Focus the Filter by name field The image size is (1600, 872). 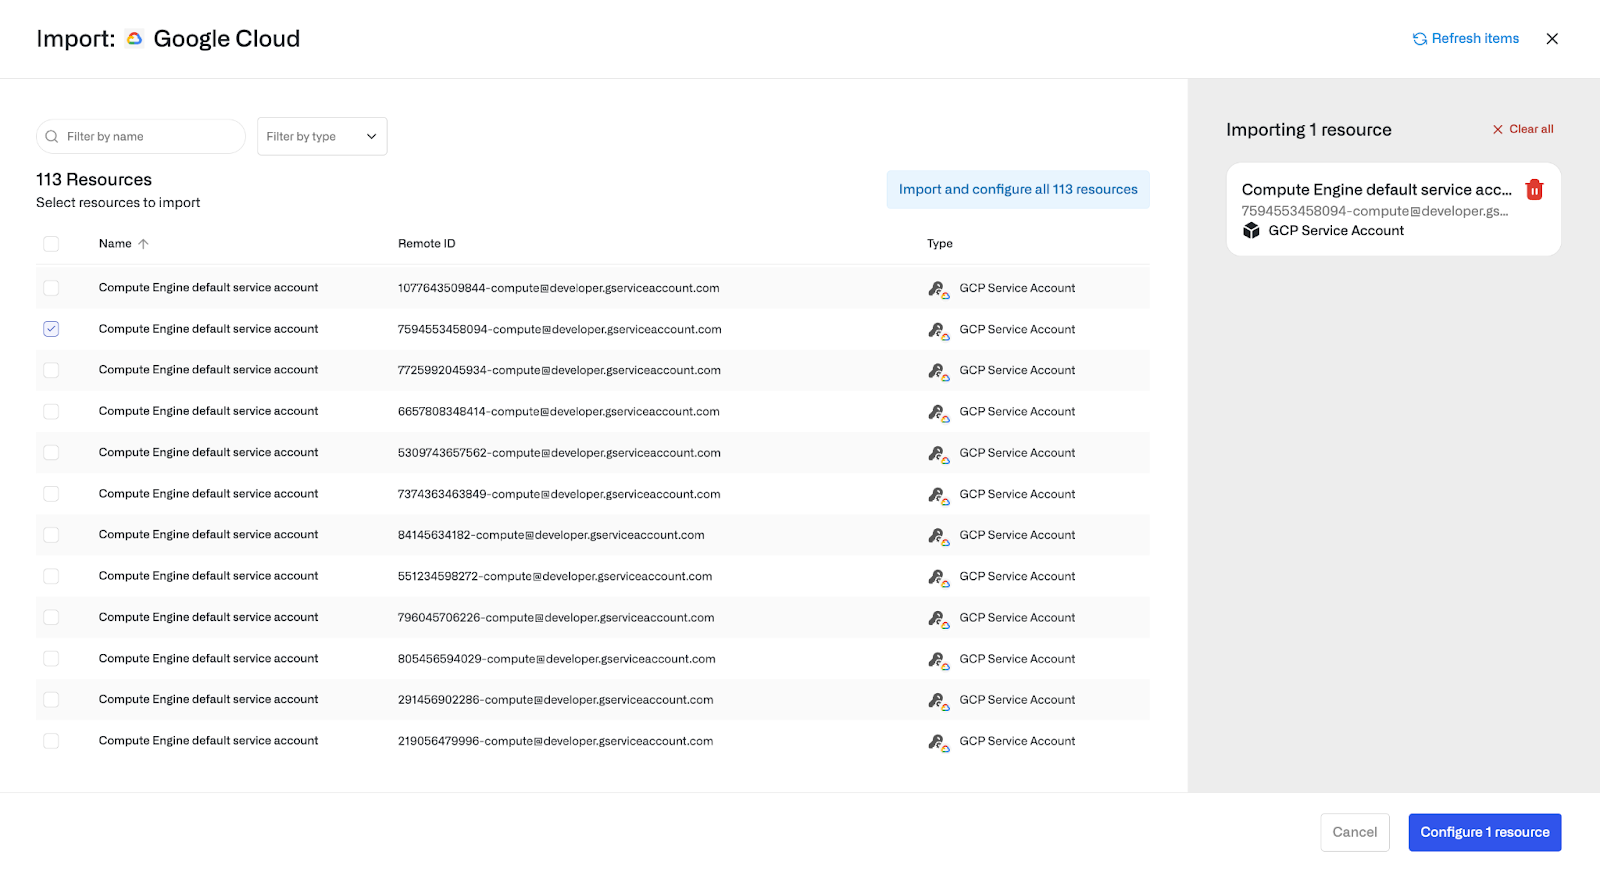click(x=141, y=137)
